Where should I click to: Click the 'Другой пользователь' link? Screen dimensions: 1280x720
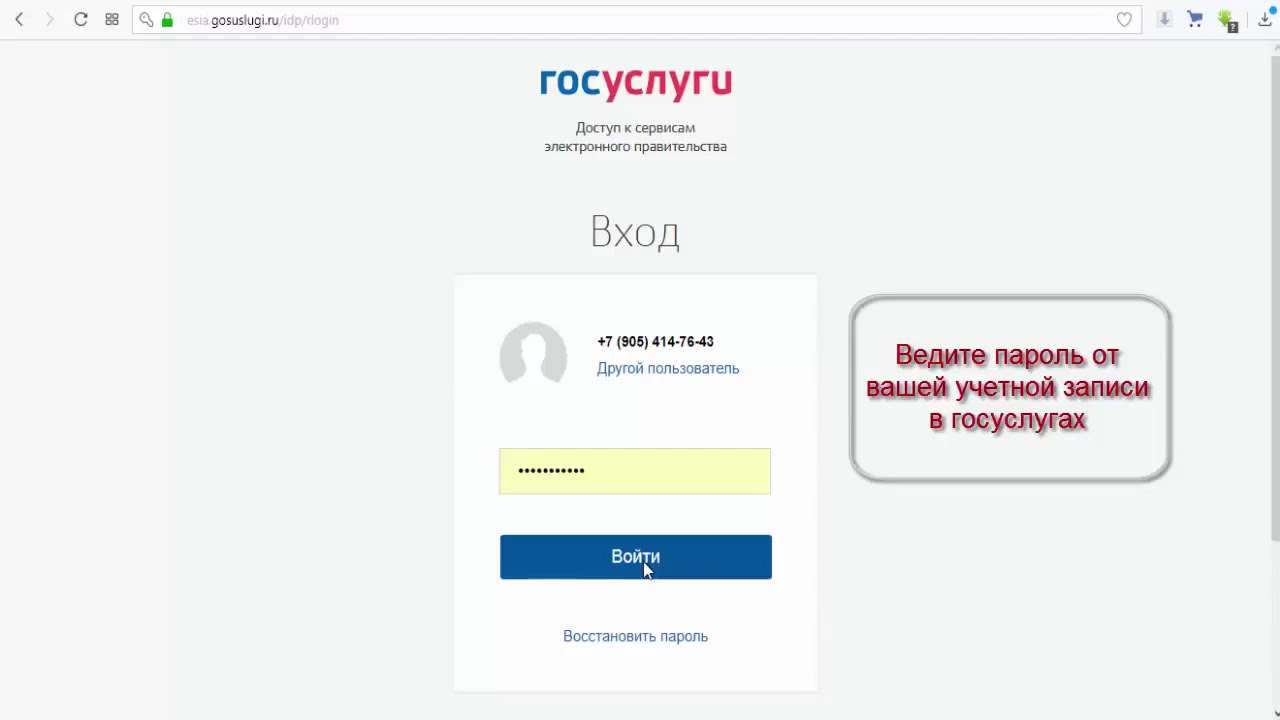(x=668, y=368)
